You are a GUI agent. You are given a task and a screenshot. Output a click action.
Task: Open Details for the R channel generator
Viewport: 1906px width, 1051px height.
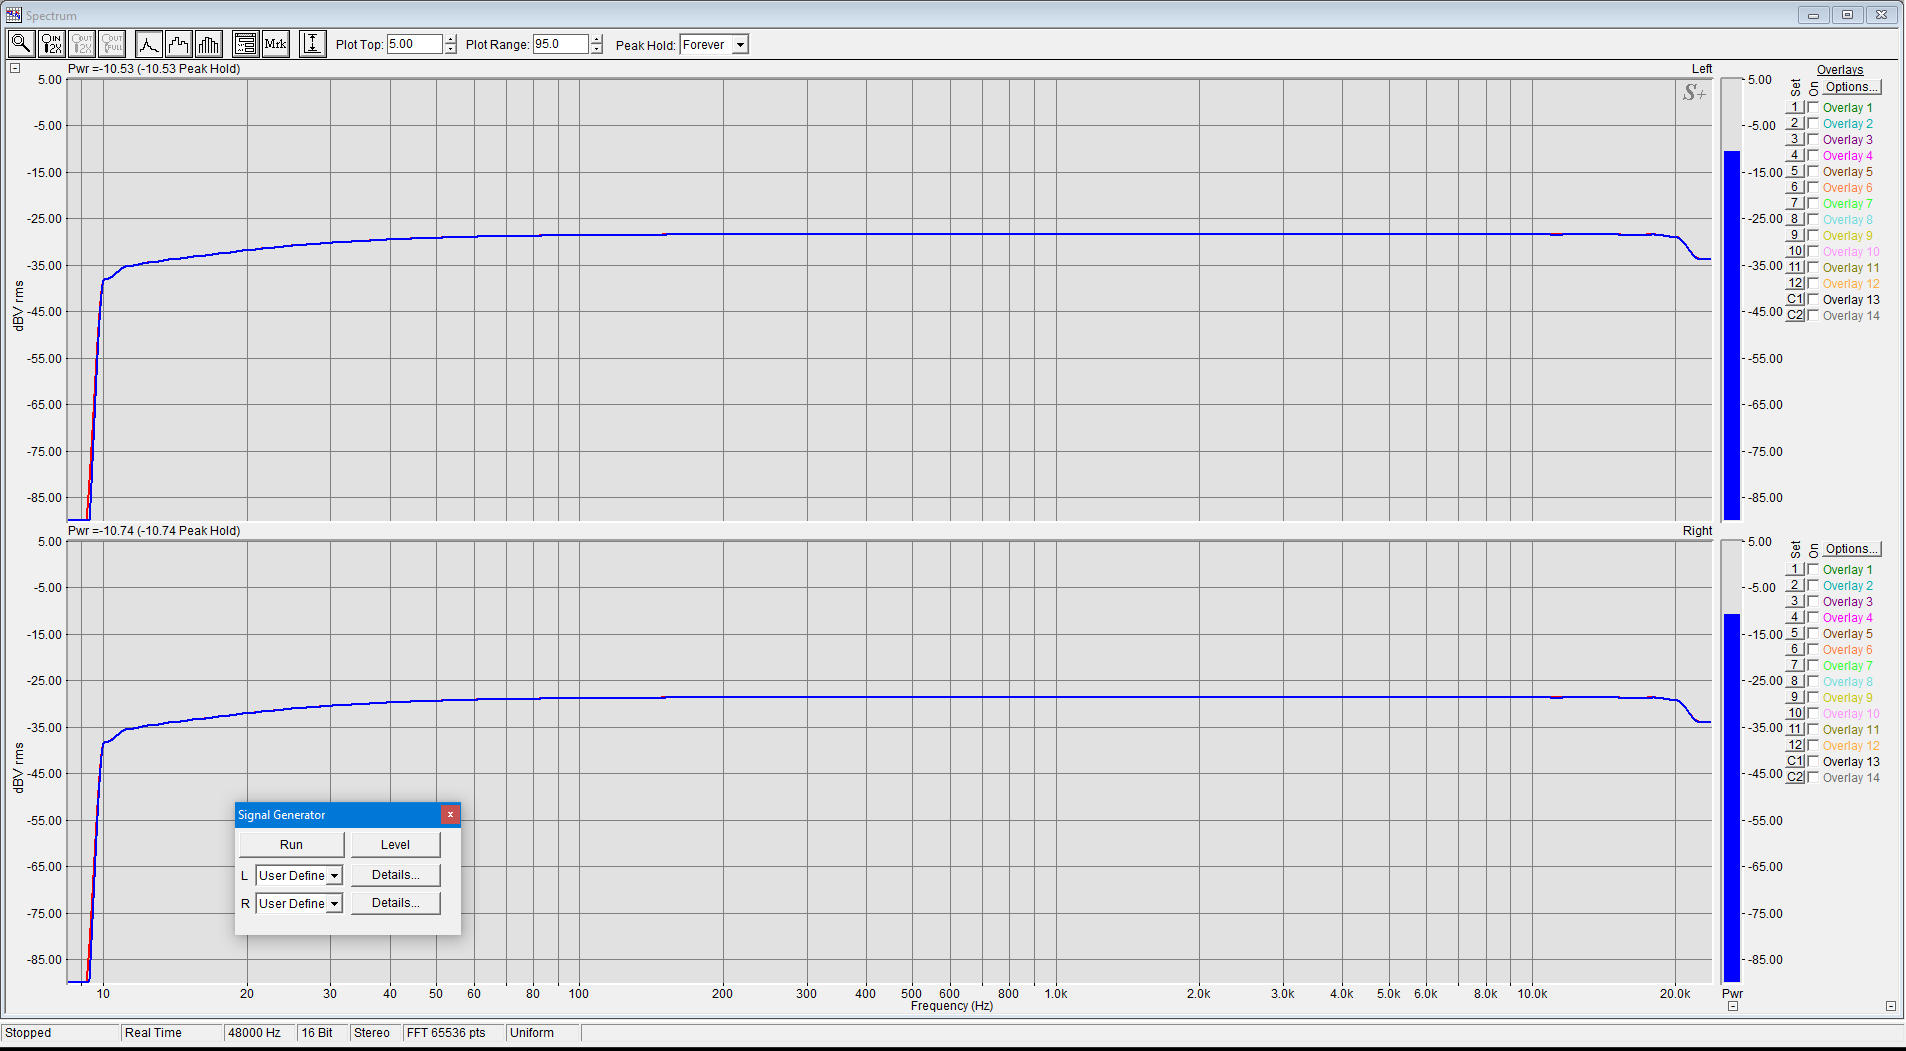395,903
